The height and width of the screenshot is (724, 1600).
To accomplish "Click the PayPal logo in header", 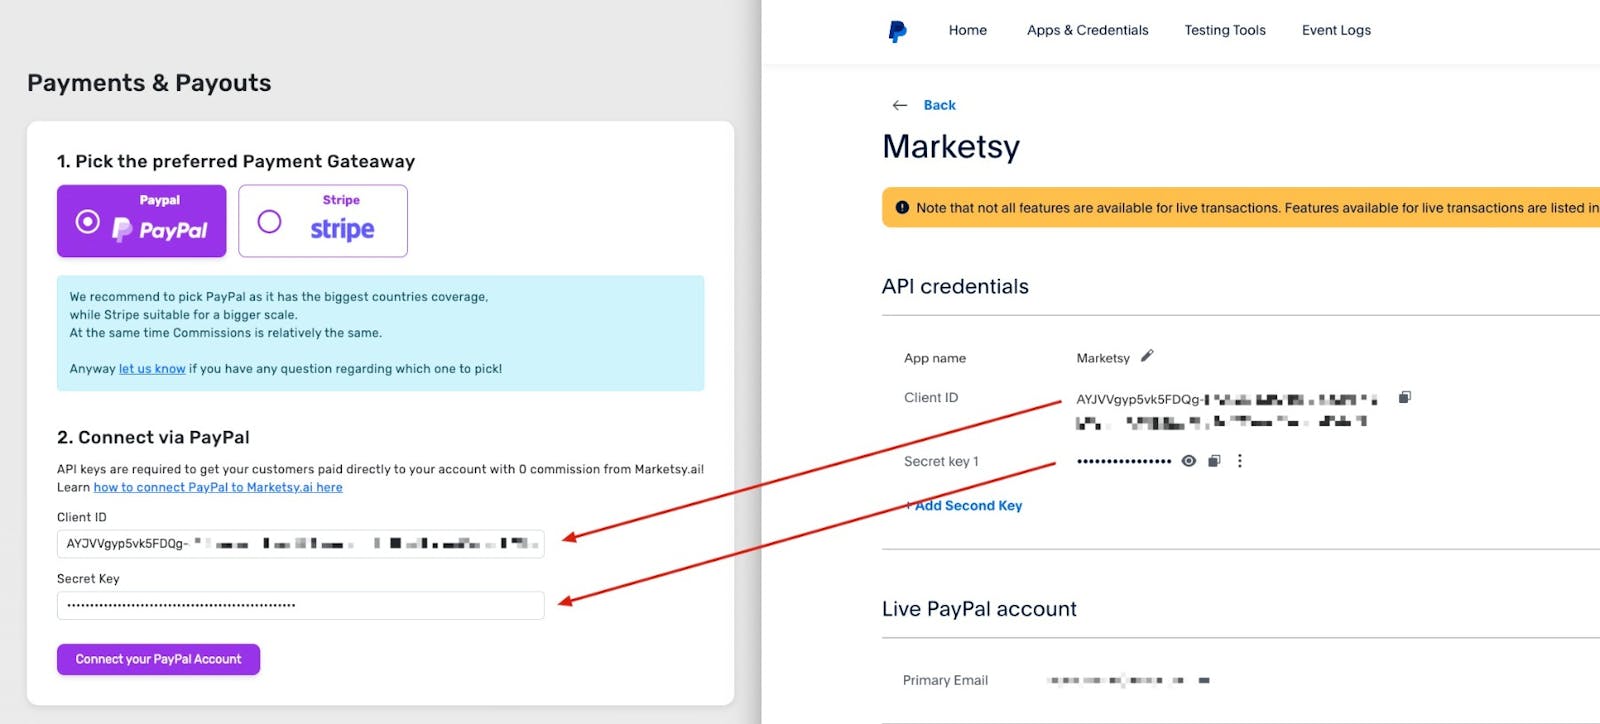I will (x=897, y=31).
